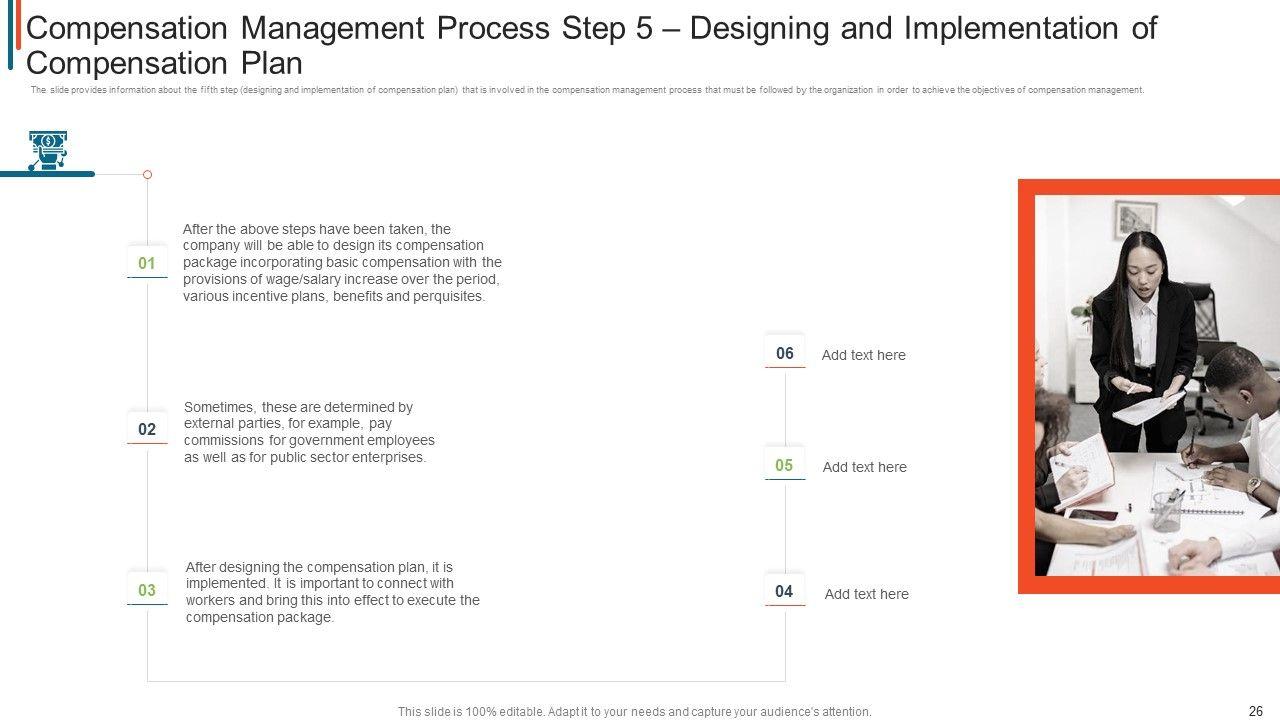Select the step 01 paragraph about compensation package
1280x720 pixels.
click(x=342, y=263)
